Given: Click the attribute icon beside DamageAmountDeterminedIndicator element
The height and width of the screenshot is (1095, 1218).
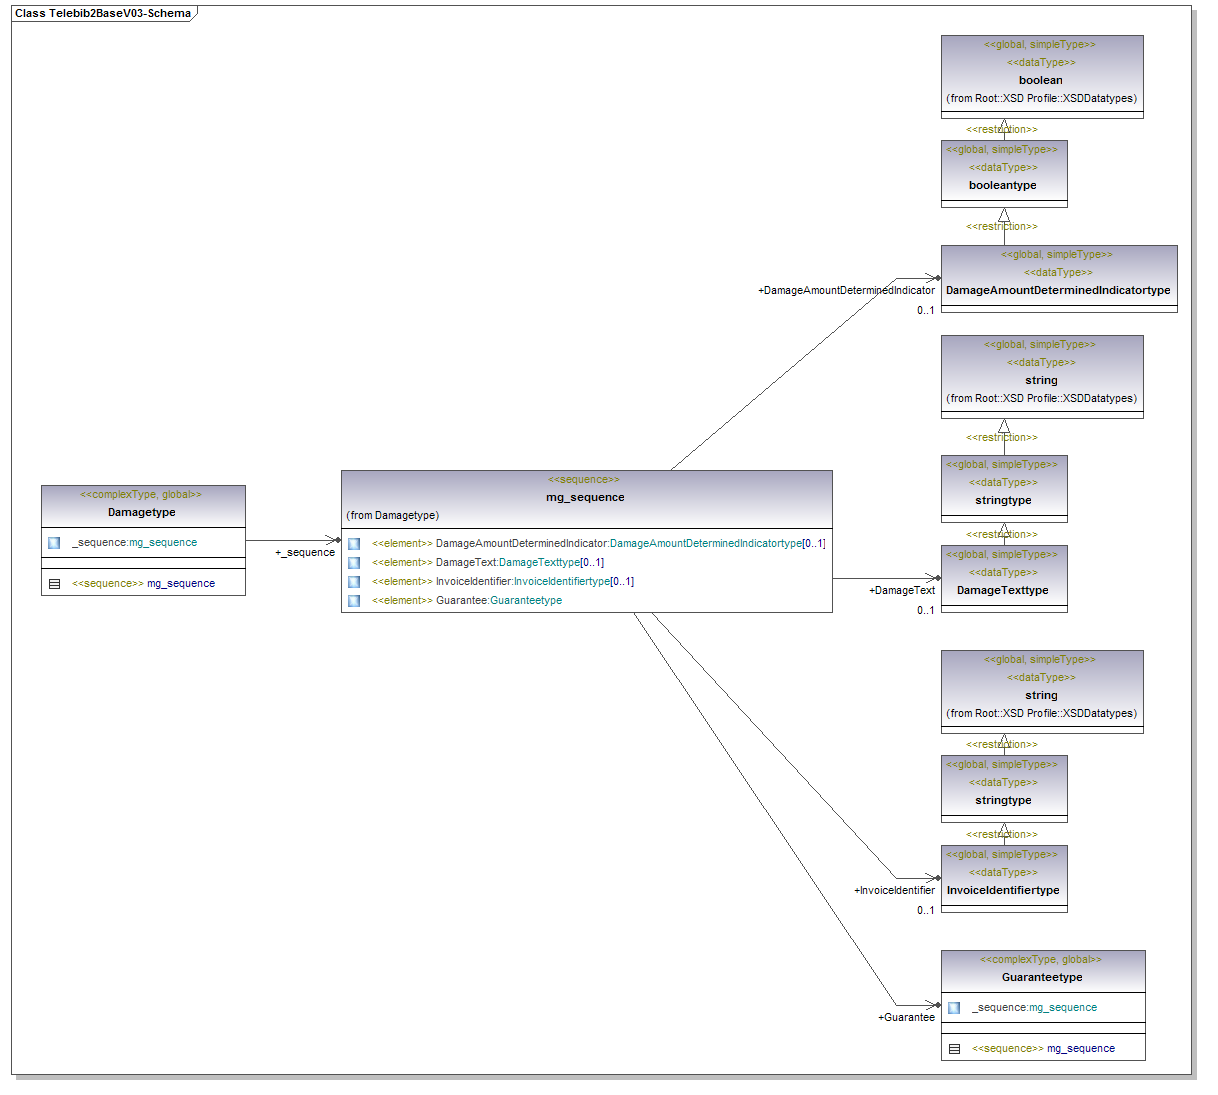Looking at the screenshot, I should point(354,544).
